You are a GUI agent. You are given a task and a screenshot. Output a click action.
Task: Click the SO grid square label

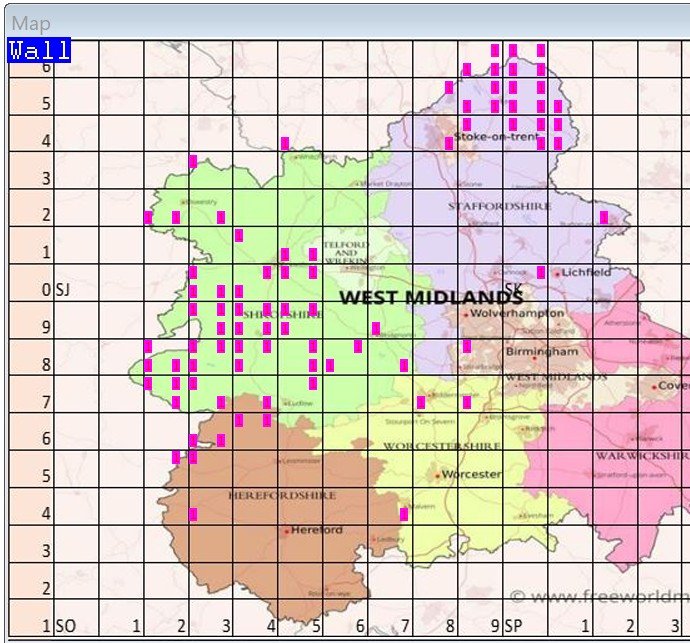(66, 626)
